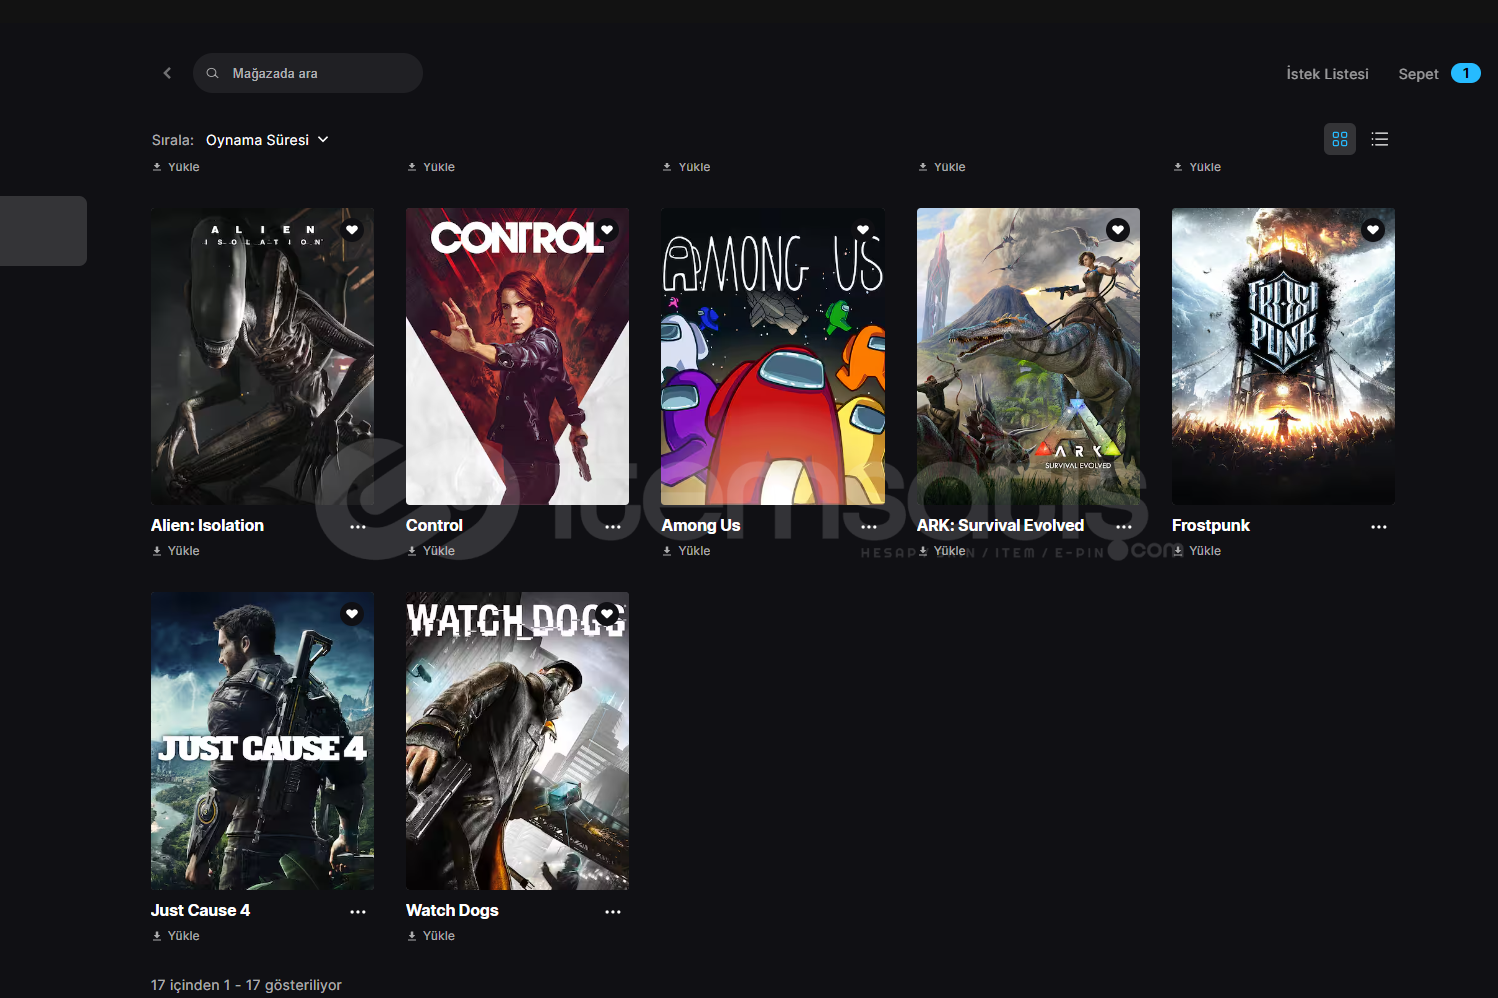Open the Sepet cart page
1498x998 pixels.
(1418, 74)
